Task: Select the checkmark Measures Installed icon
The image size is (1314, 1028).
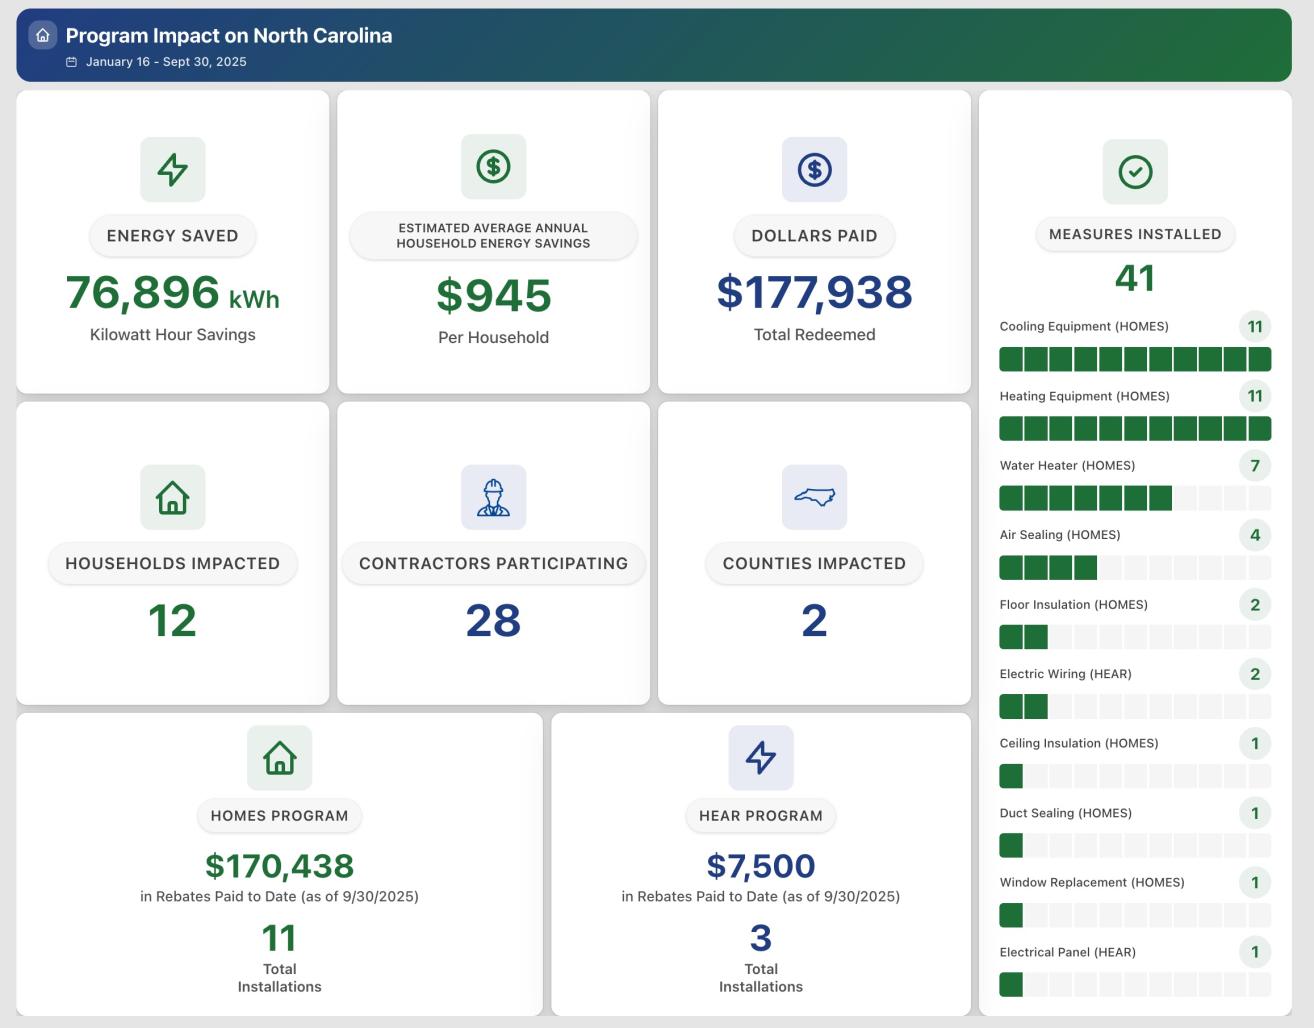Action: 1135,171
